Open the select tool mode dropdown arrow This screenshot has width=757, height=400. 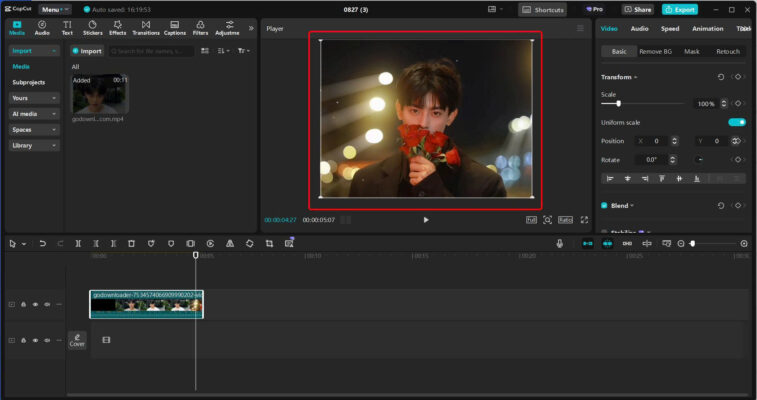coord(24,244)
